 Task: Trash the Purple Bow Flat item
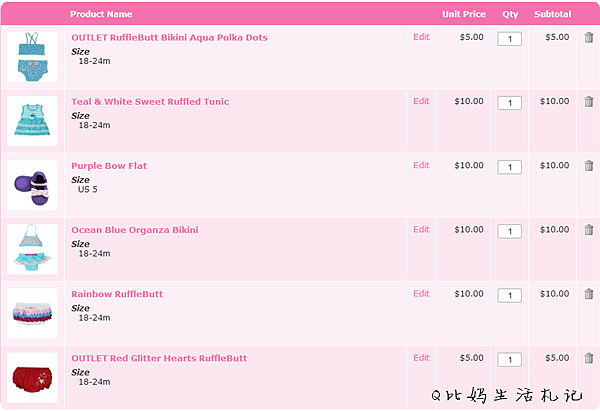click(589, 165)
